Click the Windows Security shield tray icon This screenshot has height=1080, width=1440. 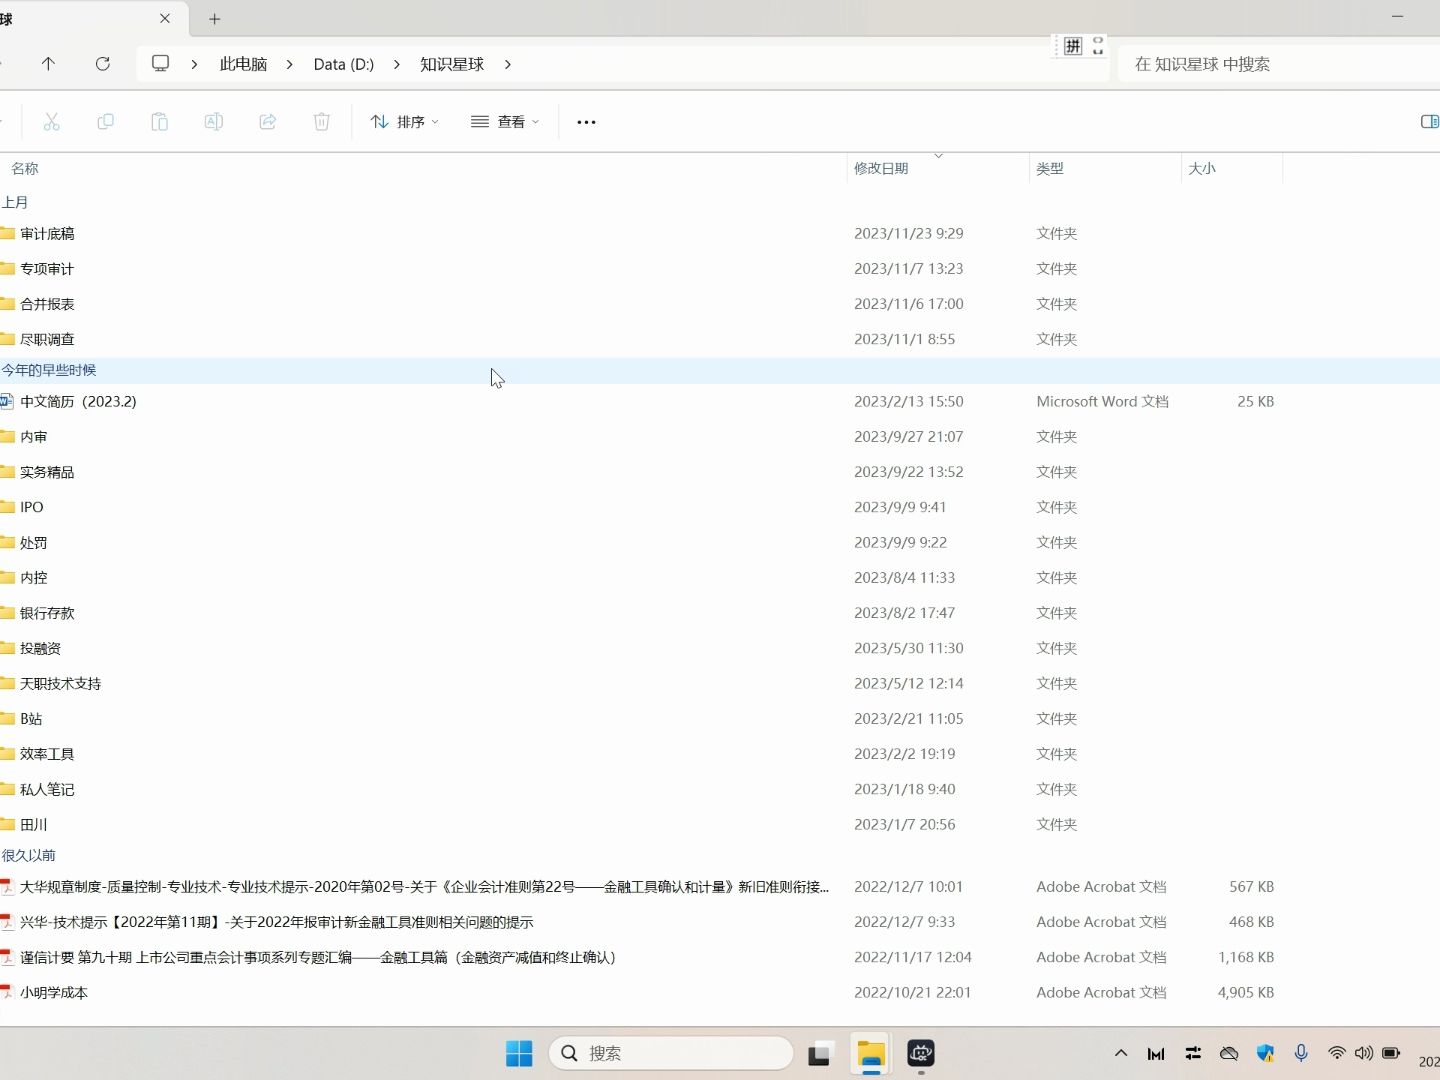click(x=1265, y=1053)
